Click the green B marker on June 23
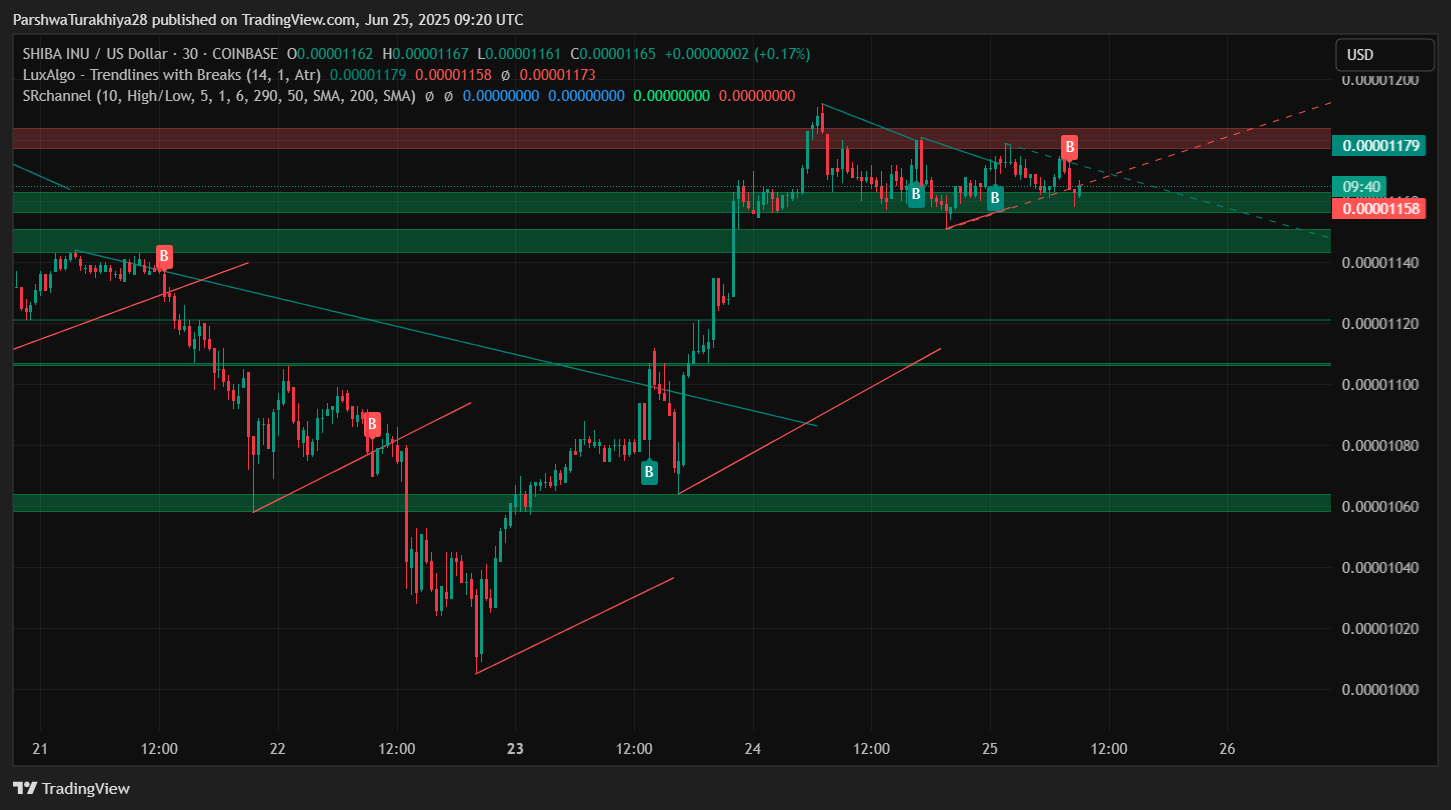Image resolution: width=1451 pixels, height=810 pixels. (x=649, y=472)
